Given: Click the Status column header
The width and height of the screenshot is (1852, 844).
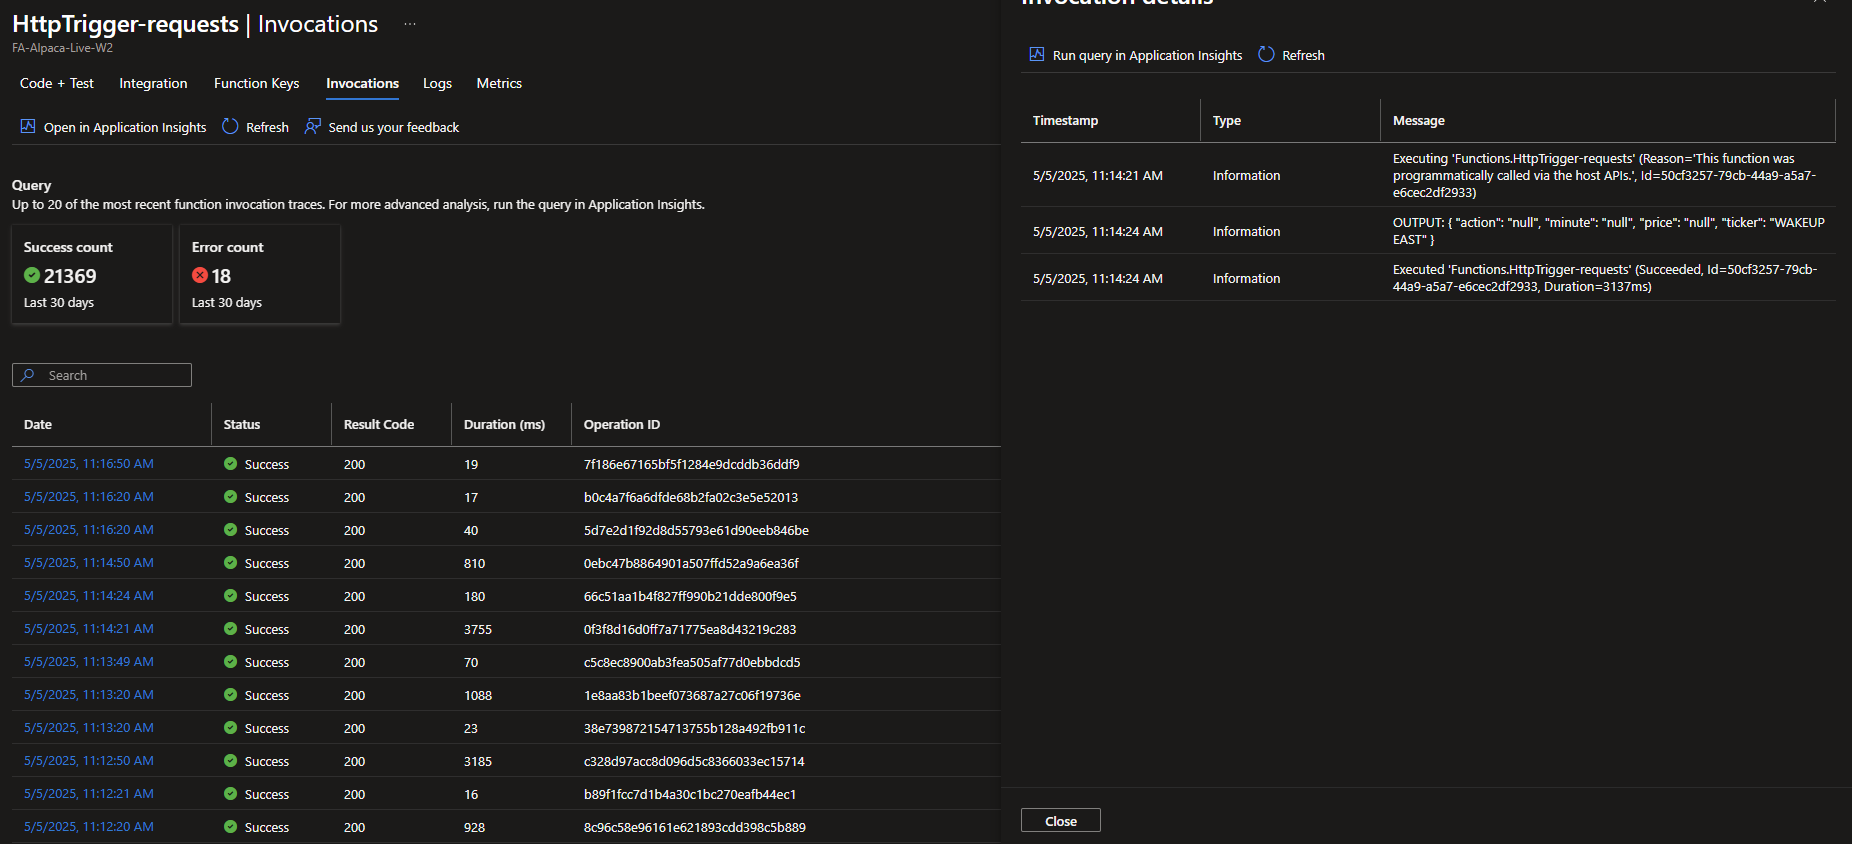Looking at the screenshot, I should point(242,424).
